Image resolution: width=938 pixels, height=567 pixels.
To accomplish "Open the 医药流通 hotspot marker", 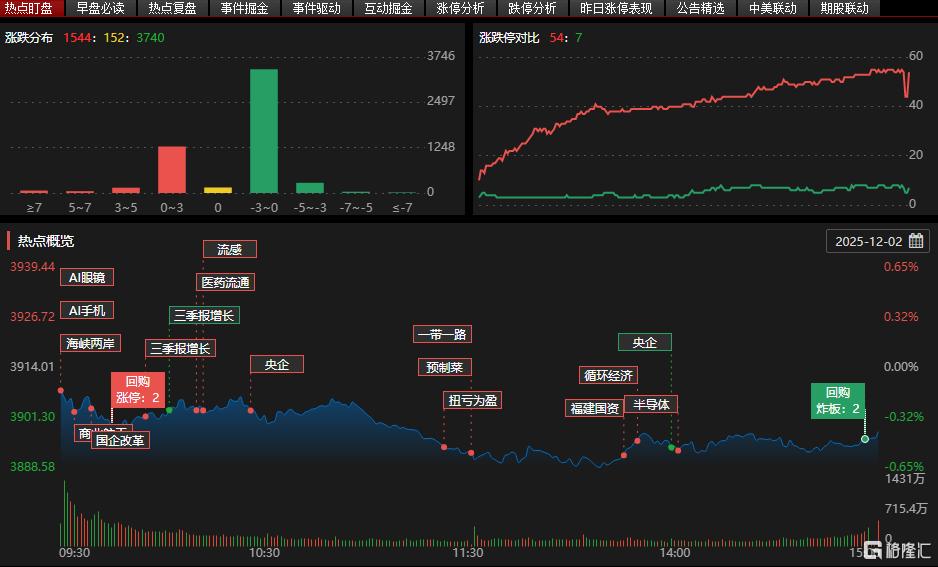I will coord(225,282).
